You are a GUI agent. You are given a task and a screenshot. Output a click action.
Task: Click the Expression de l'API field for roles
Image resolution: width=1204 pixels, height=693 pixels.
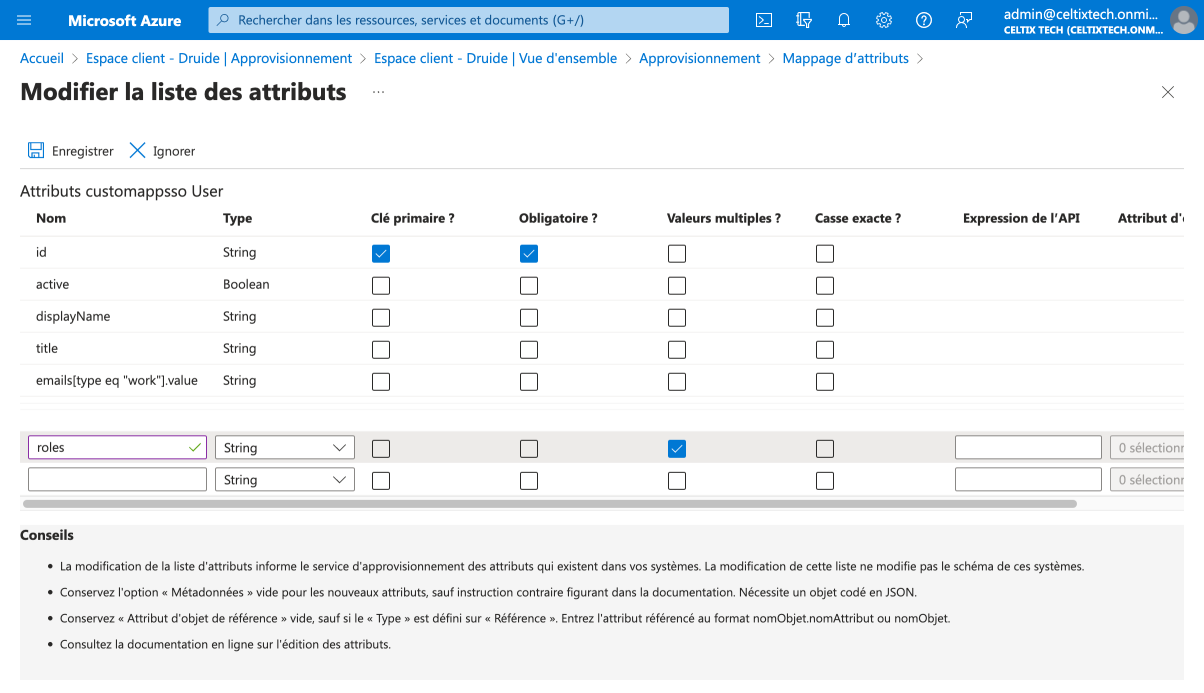(x=1028, y=448)
